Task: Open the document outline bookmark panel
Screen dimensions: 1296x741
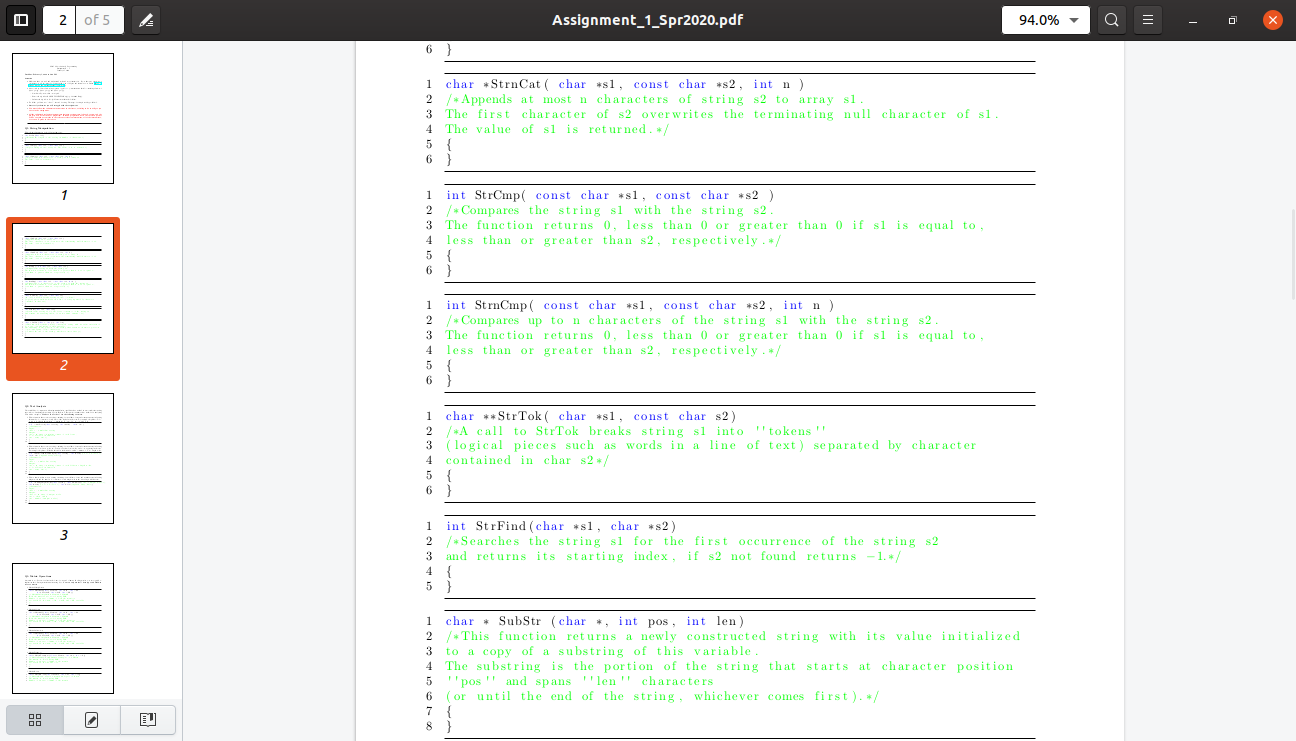Action: point(146,720)
